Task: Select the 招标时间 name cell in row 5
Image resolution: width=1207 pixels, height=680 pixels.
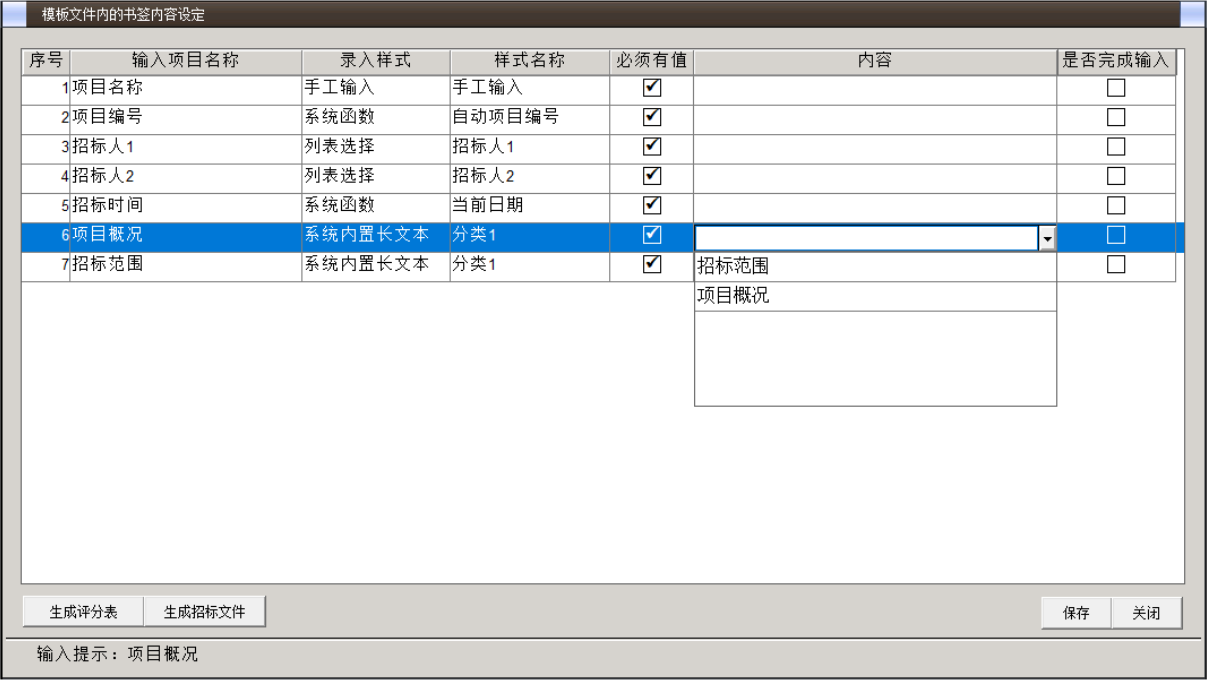Action: pyautogui.click(x=186, y=206)
